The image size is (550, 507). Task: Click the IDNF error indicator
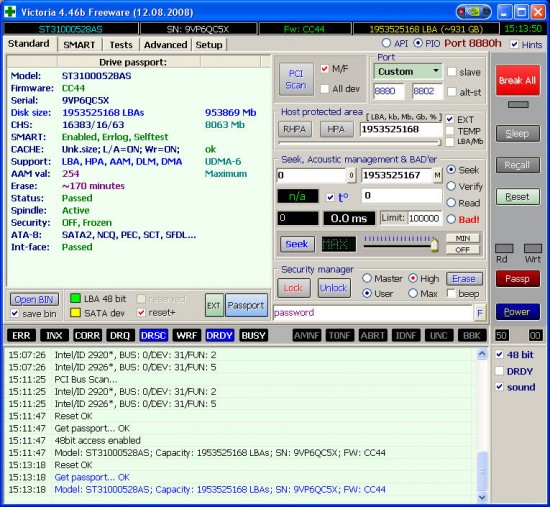click(x=406, y=335)
